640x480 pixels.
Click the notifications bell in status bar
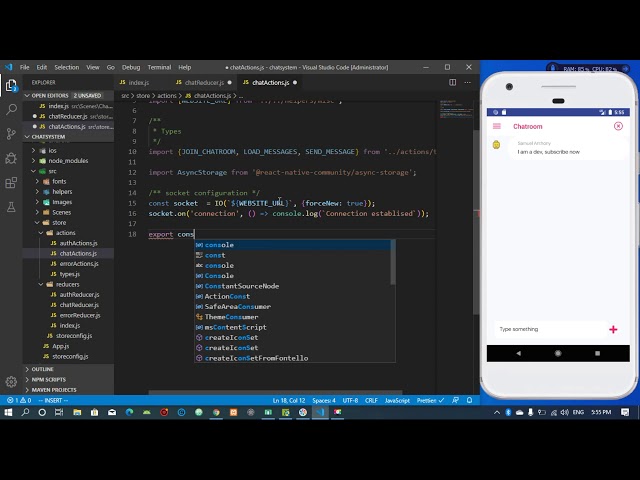point(470,400)
